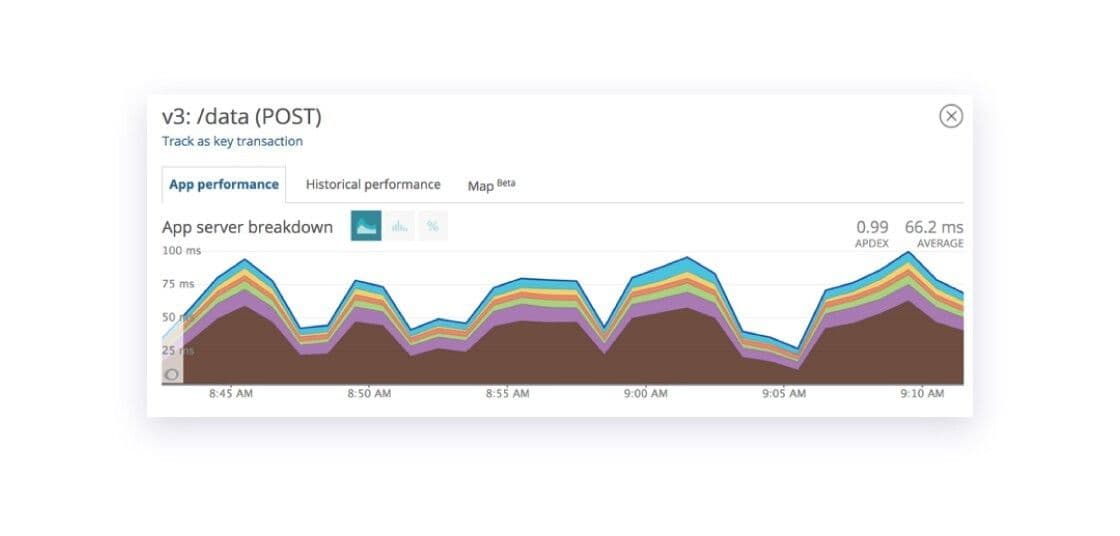Select the 9:00 AM time axis marker
This screenshot has width=1120, height=536.
(x=645, y=394)
